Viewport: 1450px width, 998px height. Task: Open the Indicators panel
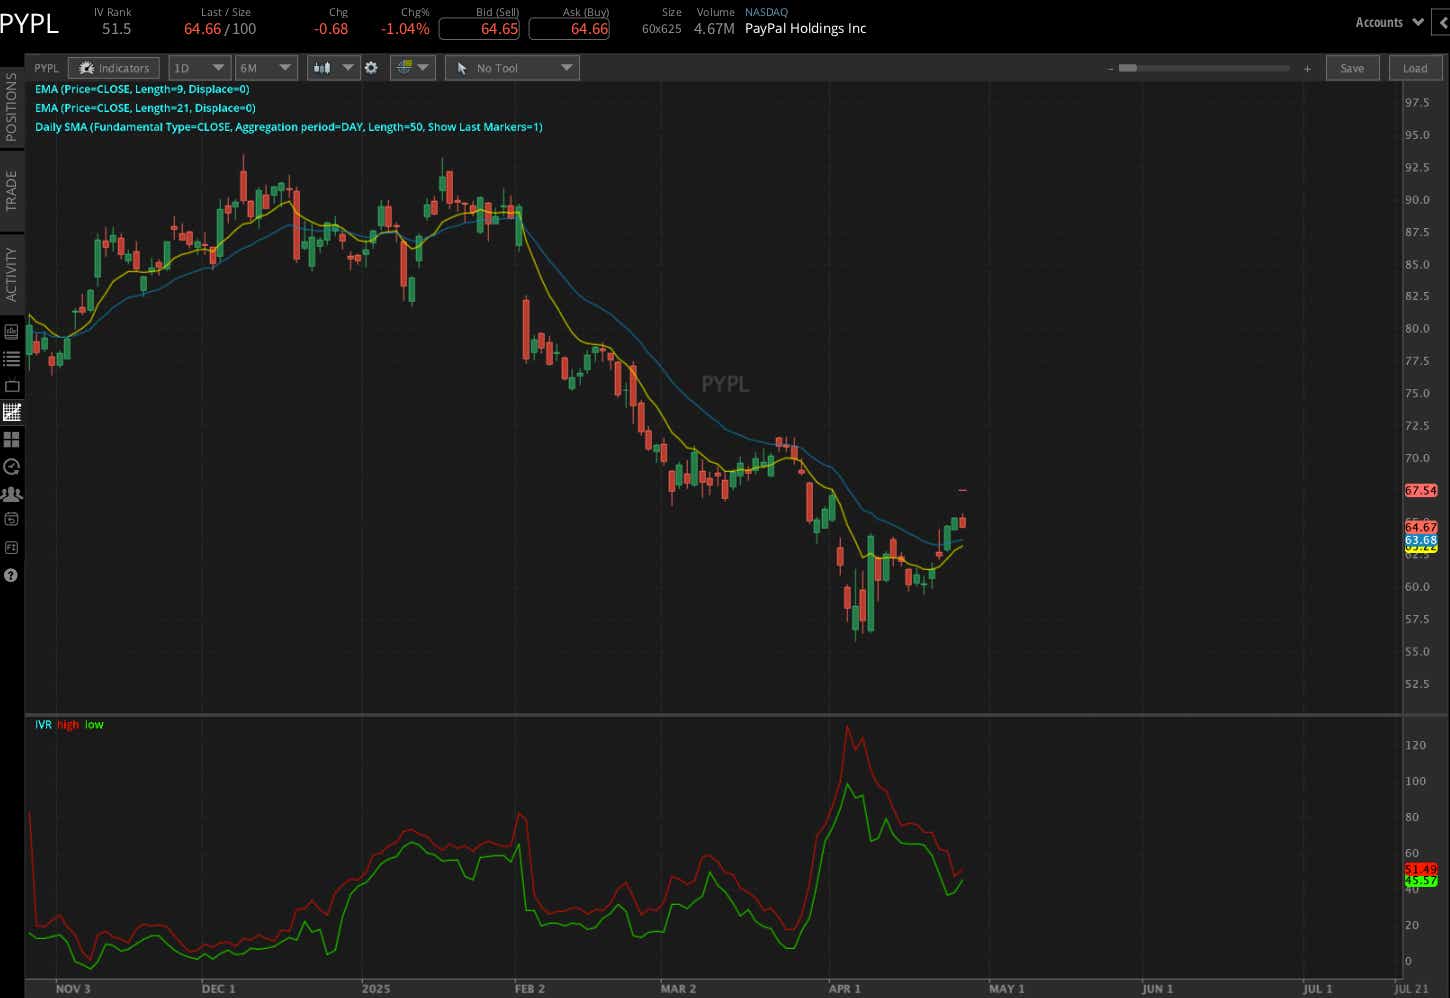pyautogui.click(x=114, y=68)
